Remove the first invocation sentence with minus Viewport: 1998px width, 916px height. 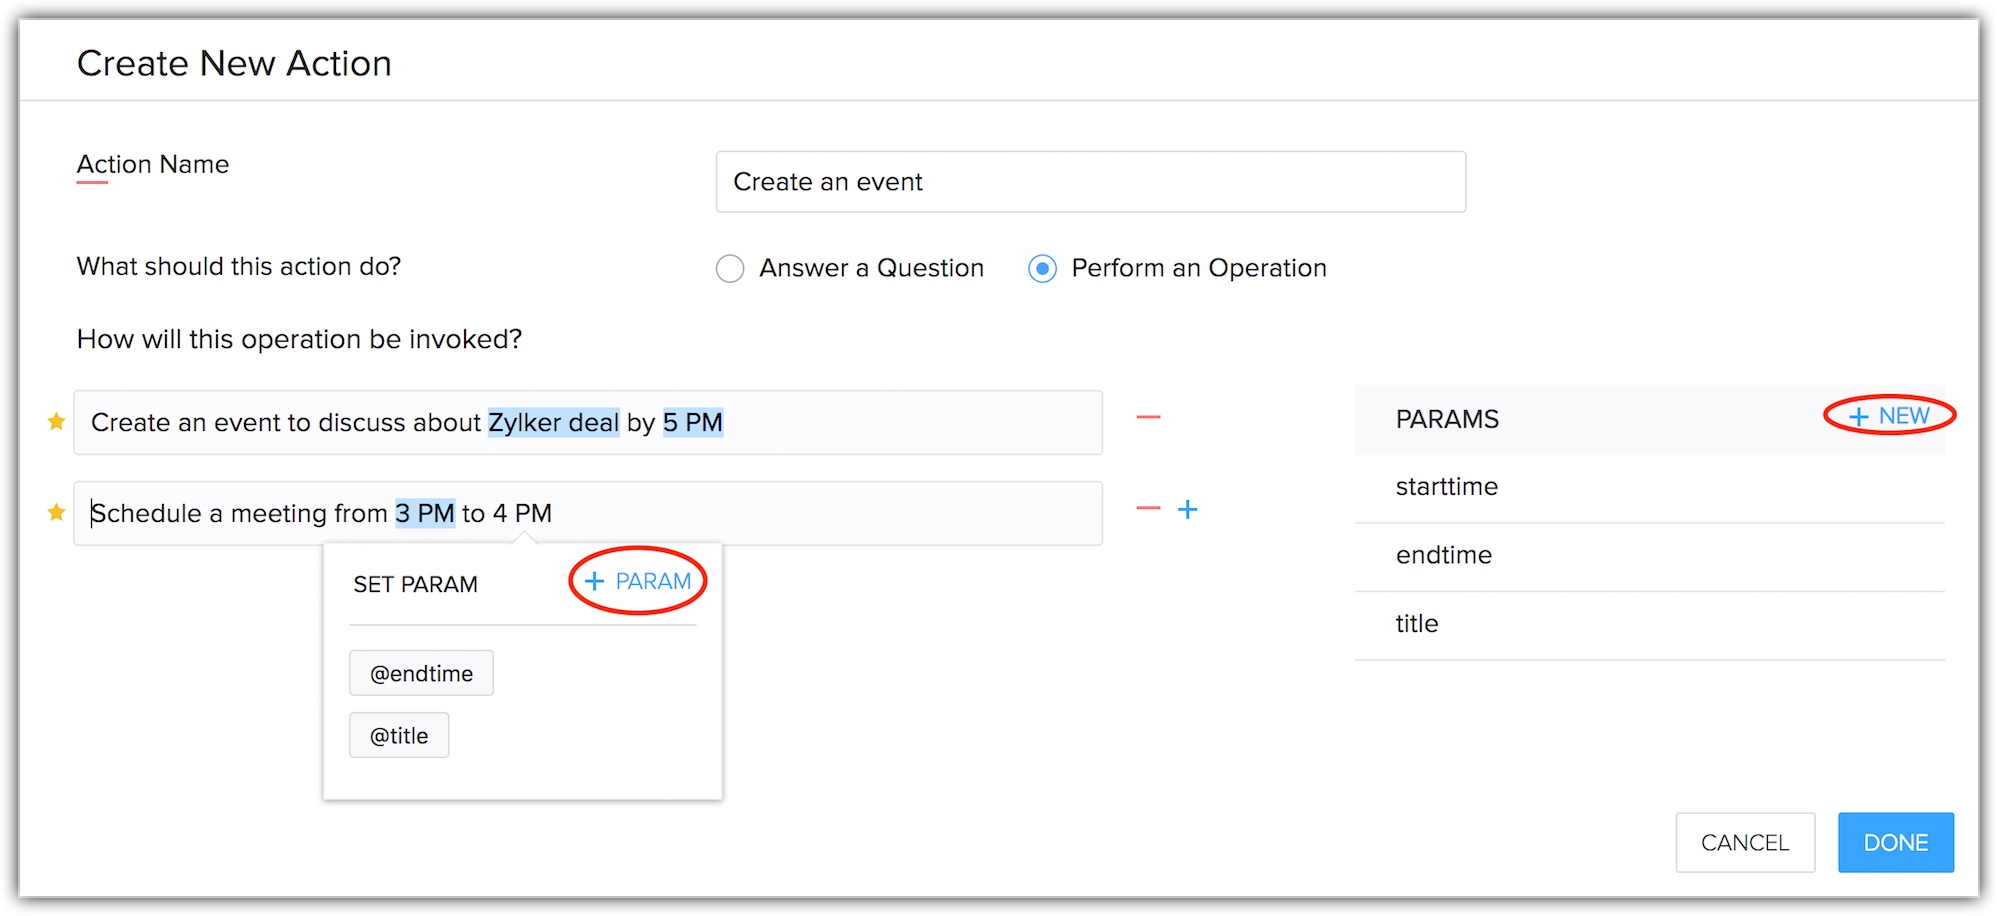pyautogui.click(x=1148, y=417)
